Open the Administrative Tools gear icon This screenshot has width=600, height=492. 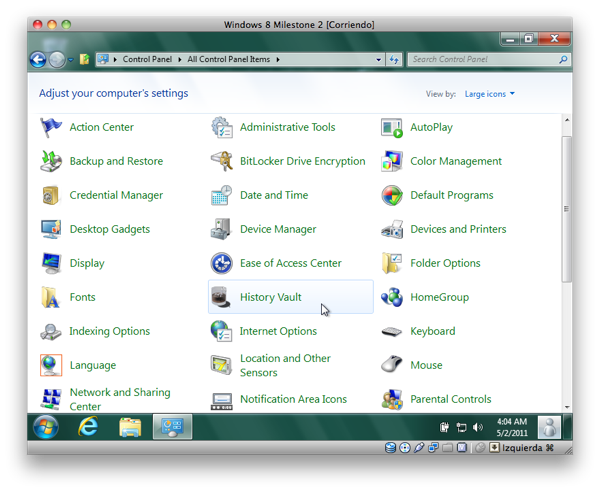pyautogui.click(x=222, y=127)
